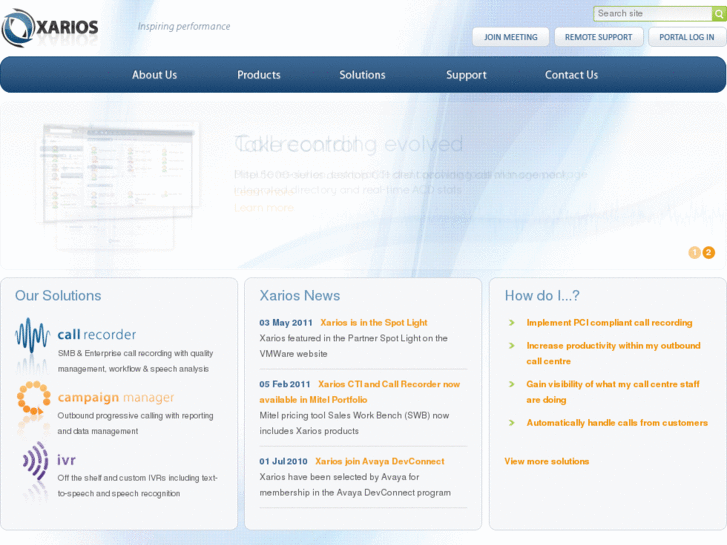Follow the banner Learn more link
The image size is (727, 545).
pyautogui.click(x=264, y=208)
